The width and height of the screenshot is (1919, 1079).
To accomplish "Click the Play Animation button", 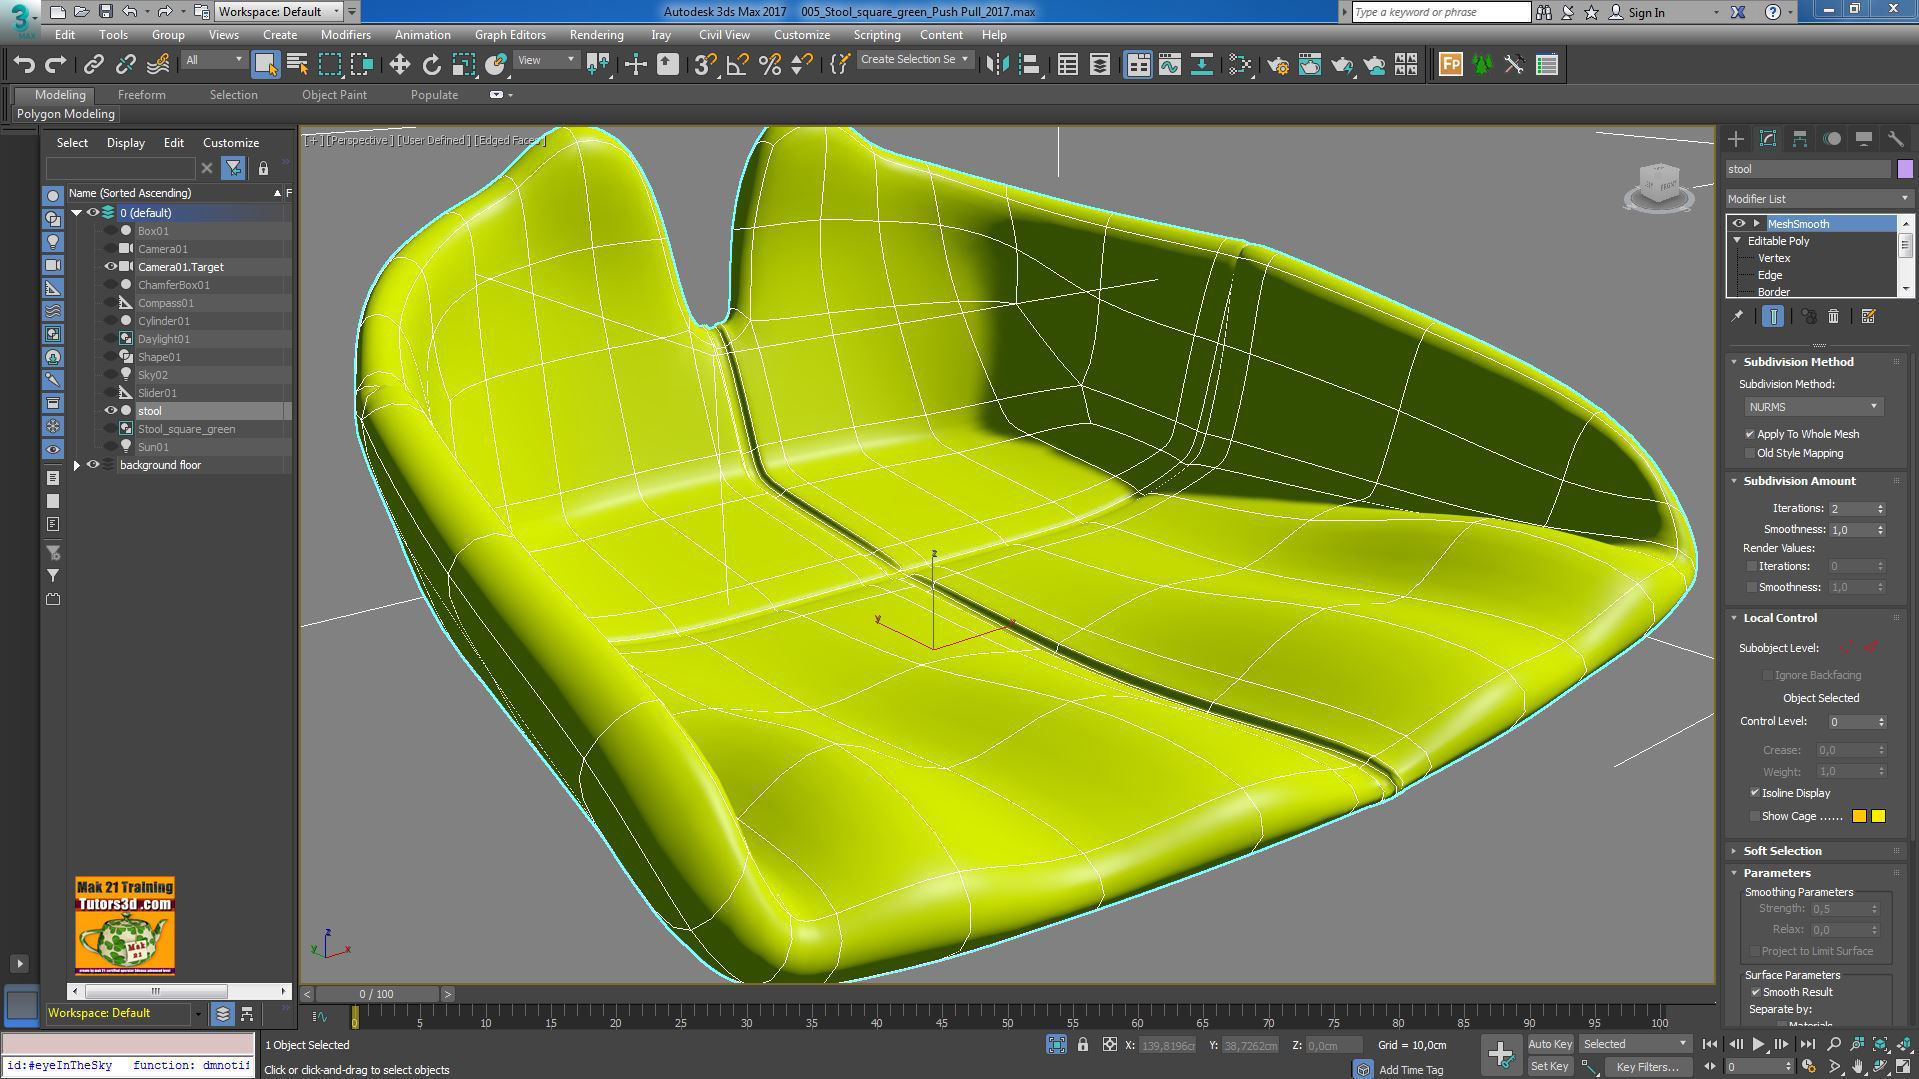I will pos(1758,1044).
